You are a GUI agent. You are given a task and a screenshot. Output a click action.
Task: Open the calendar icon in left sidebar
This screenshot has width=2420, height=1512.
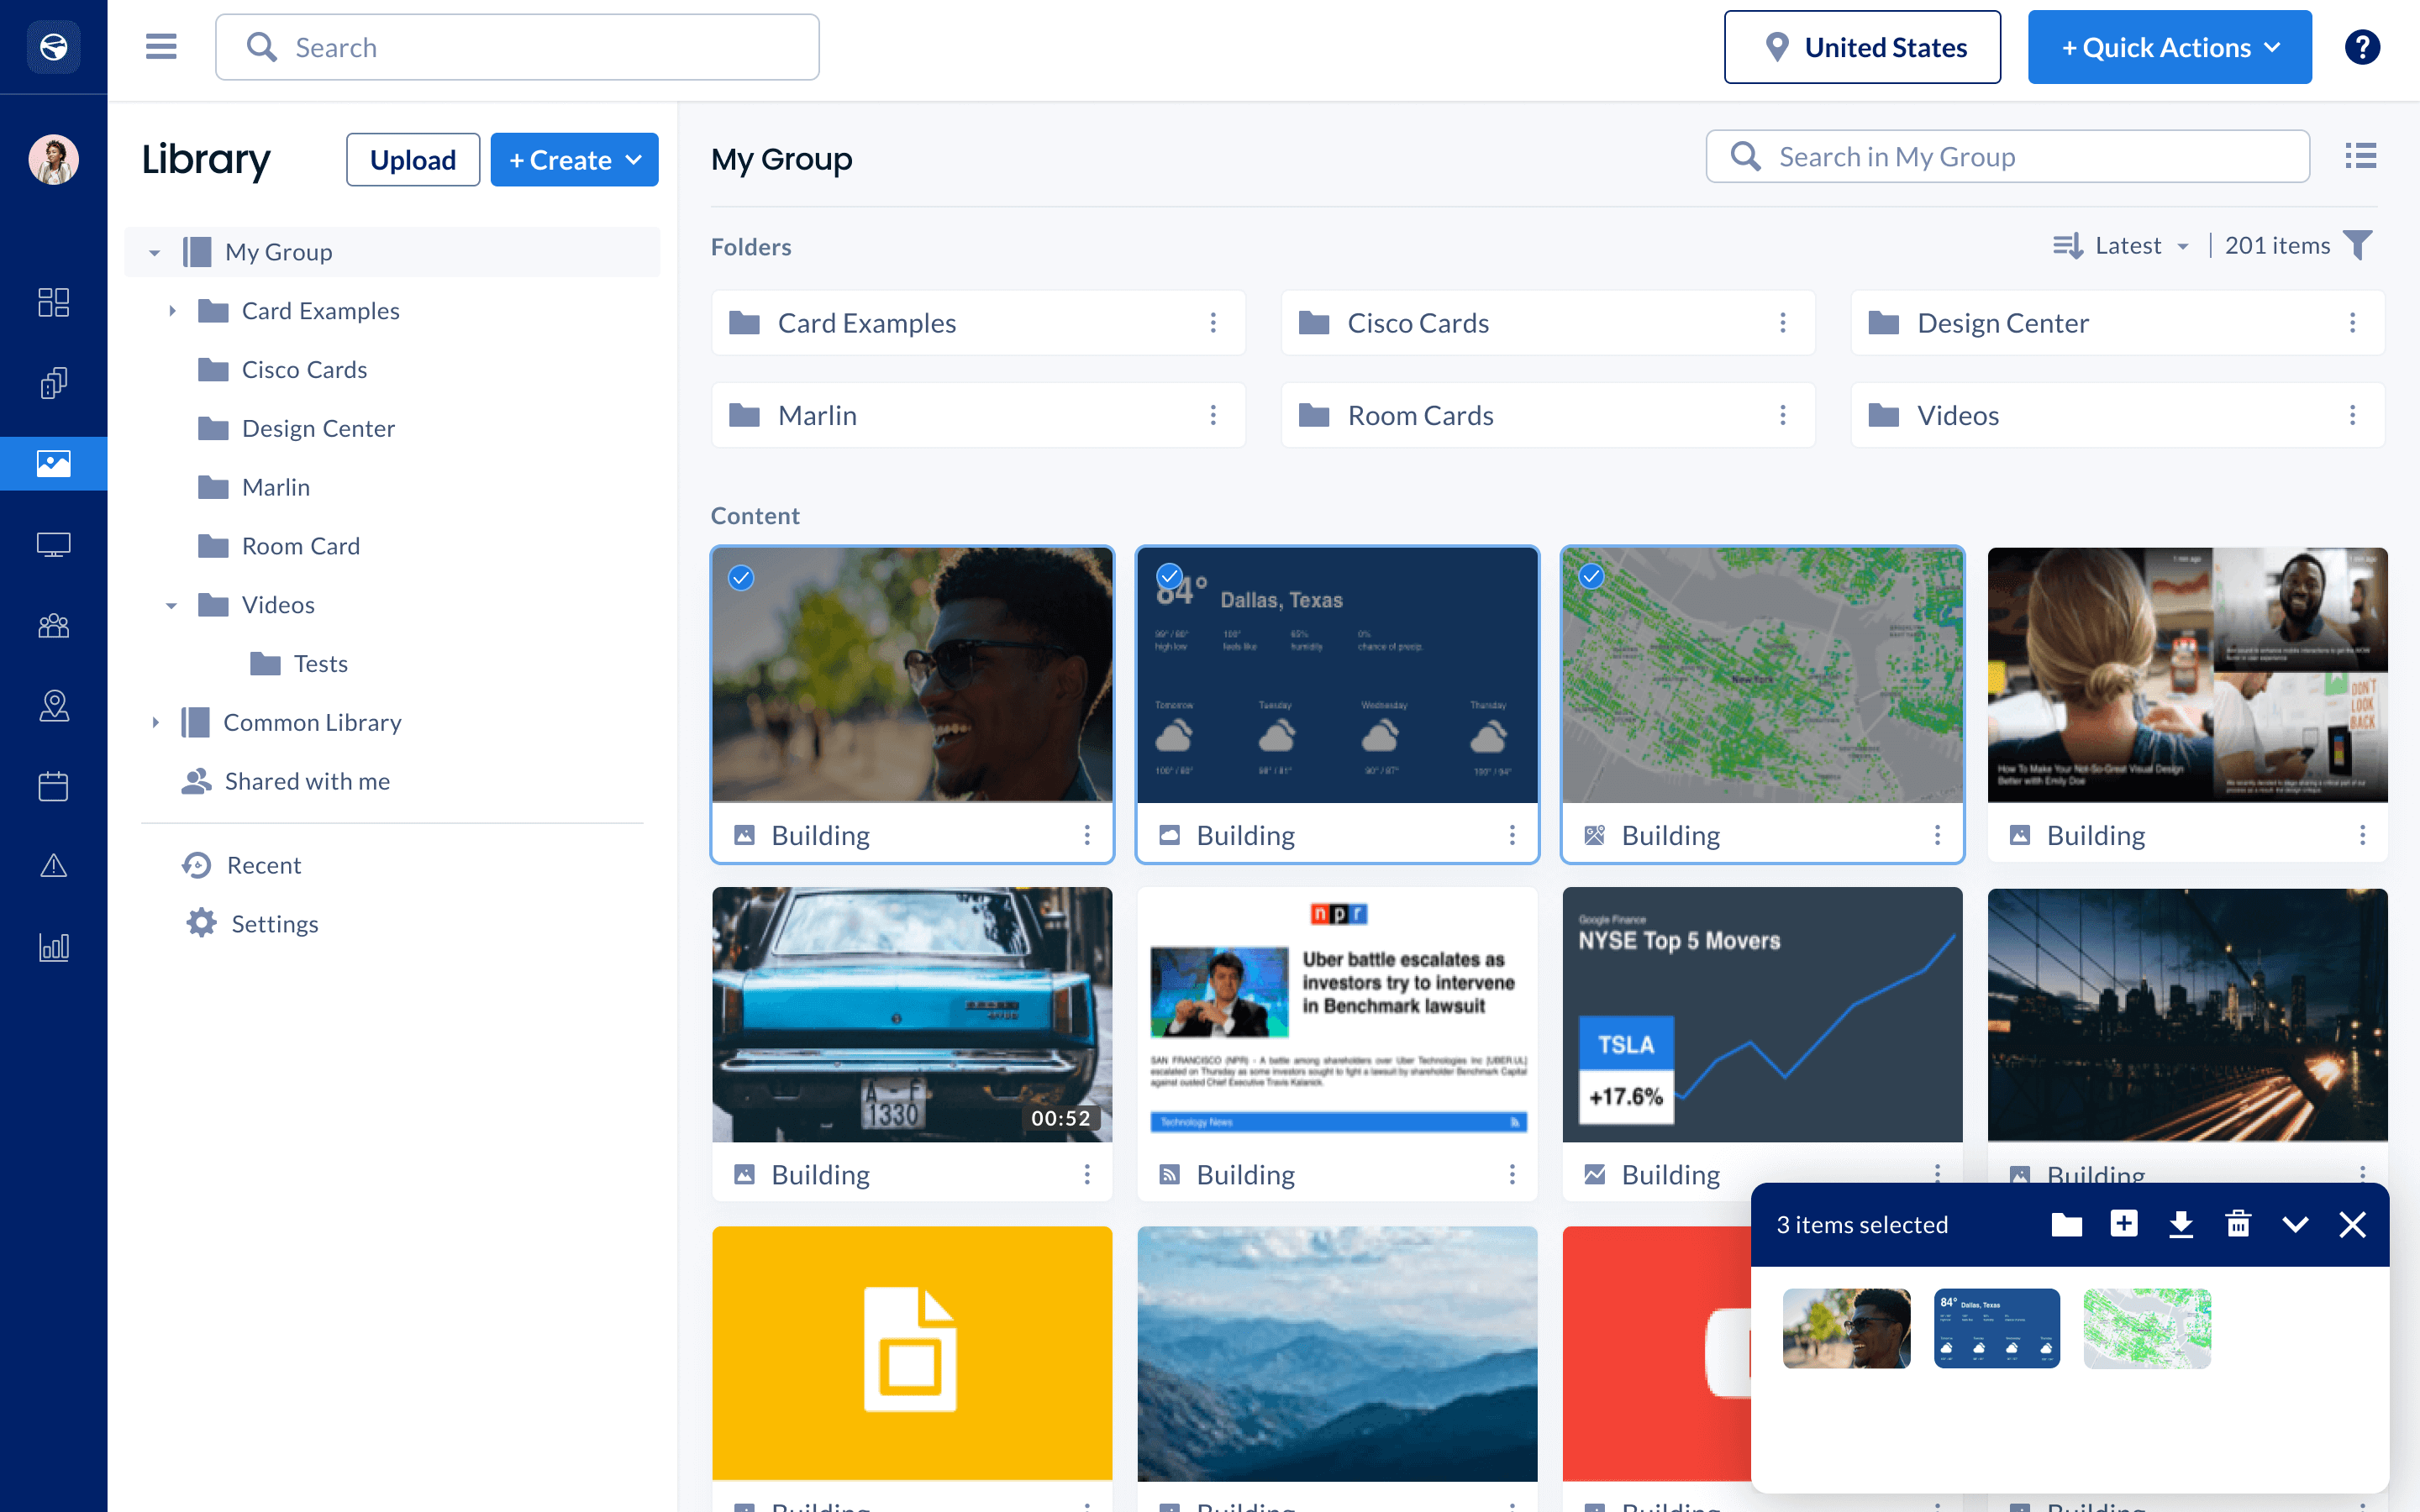coord(53,786)
